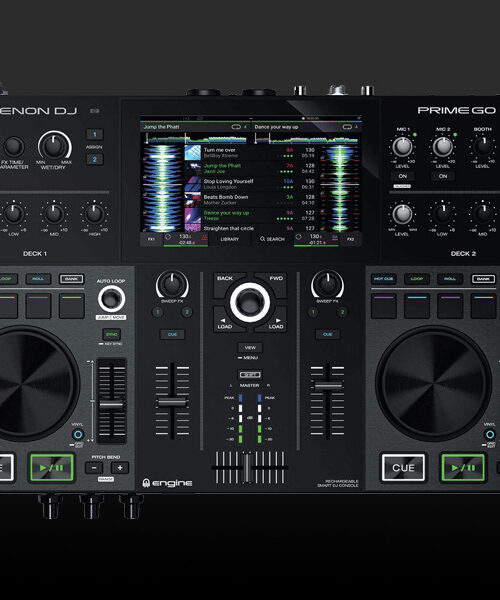
Task: Click the central browse encoder knob
Action: pos(250,302)
